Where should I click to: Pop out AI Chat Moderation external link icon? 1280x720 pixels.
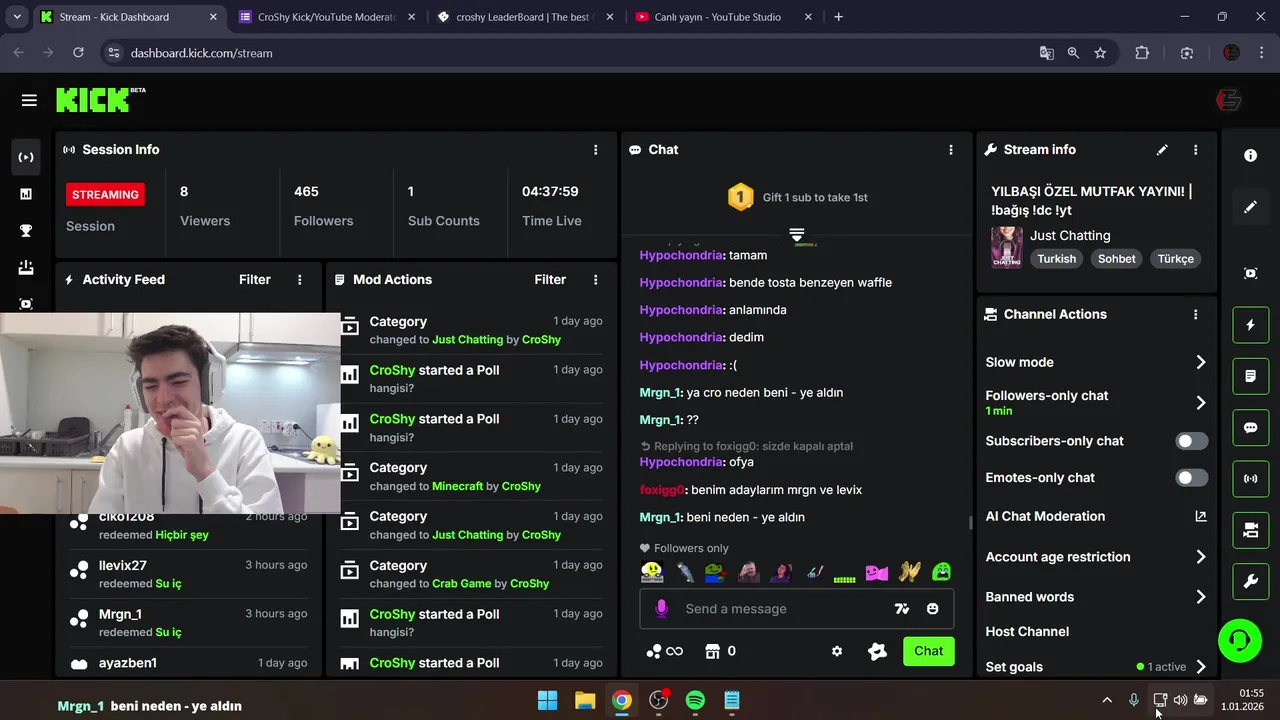tap(1201, 516)
